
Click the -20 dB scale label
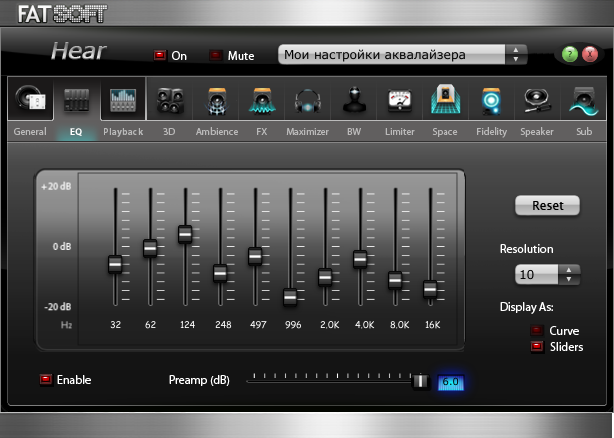(58, 306)
